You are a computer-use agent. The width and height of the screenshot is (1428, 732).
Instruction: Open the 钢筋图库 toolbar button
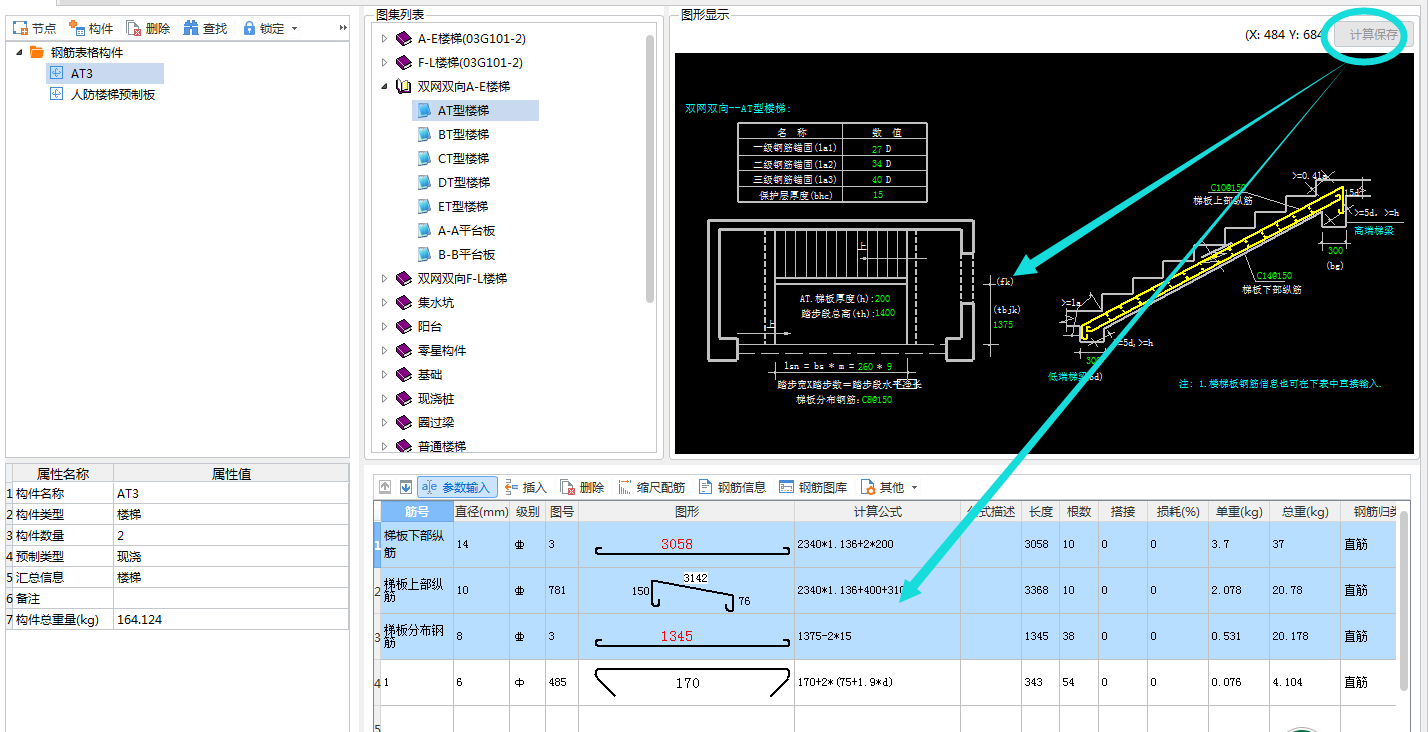click(813, 487)
